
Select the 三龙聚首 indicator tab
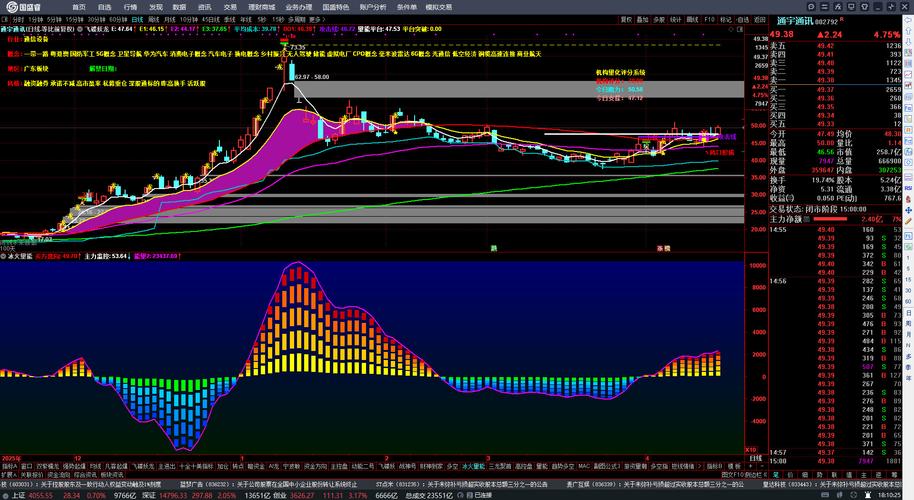tap(502, 466)
